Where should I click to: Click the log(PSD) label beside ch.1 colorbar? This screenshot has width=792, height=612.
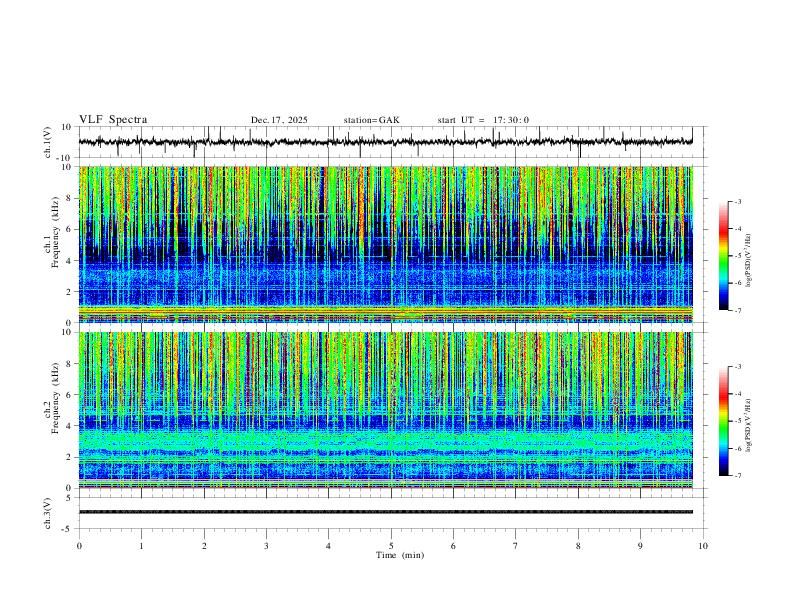pos(748,260)
